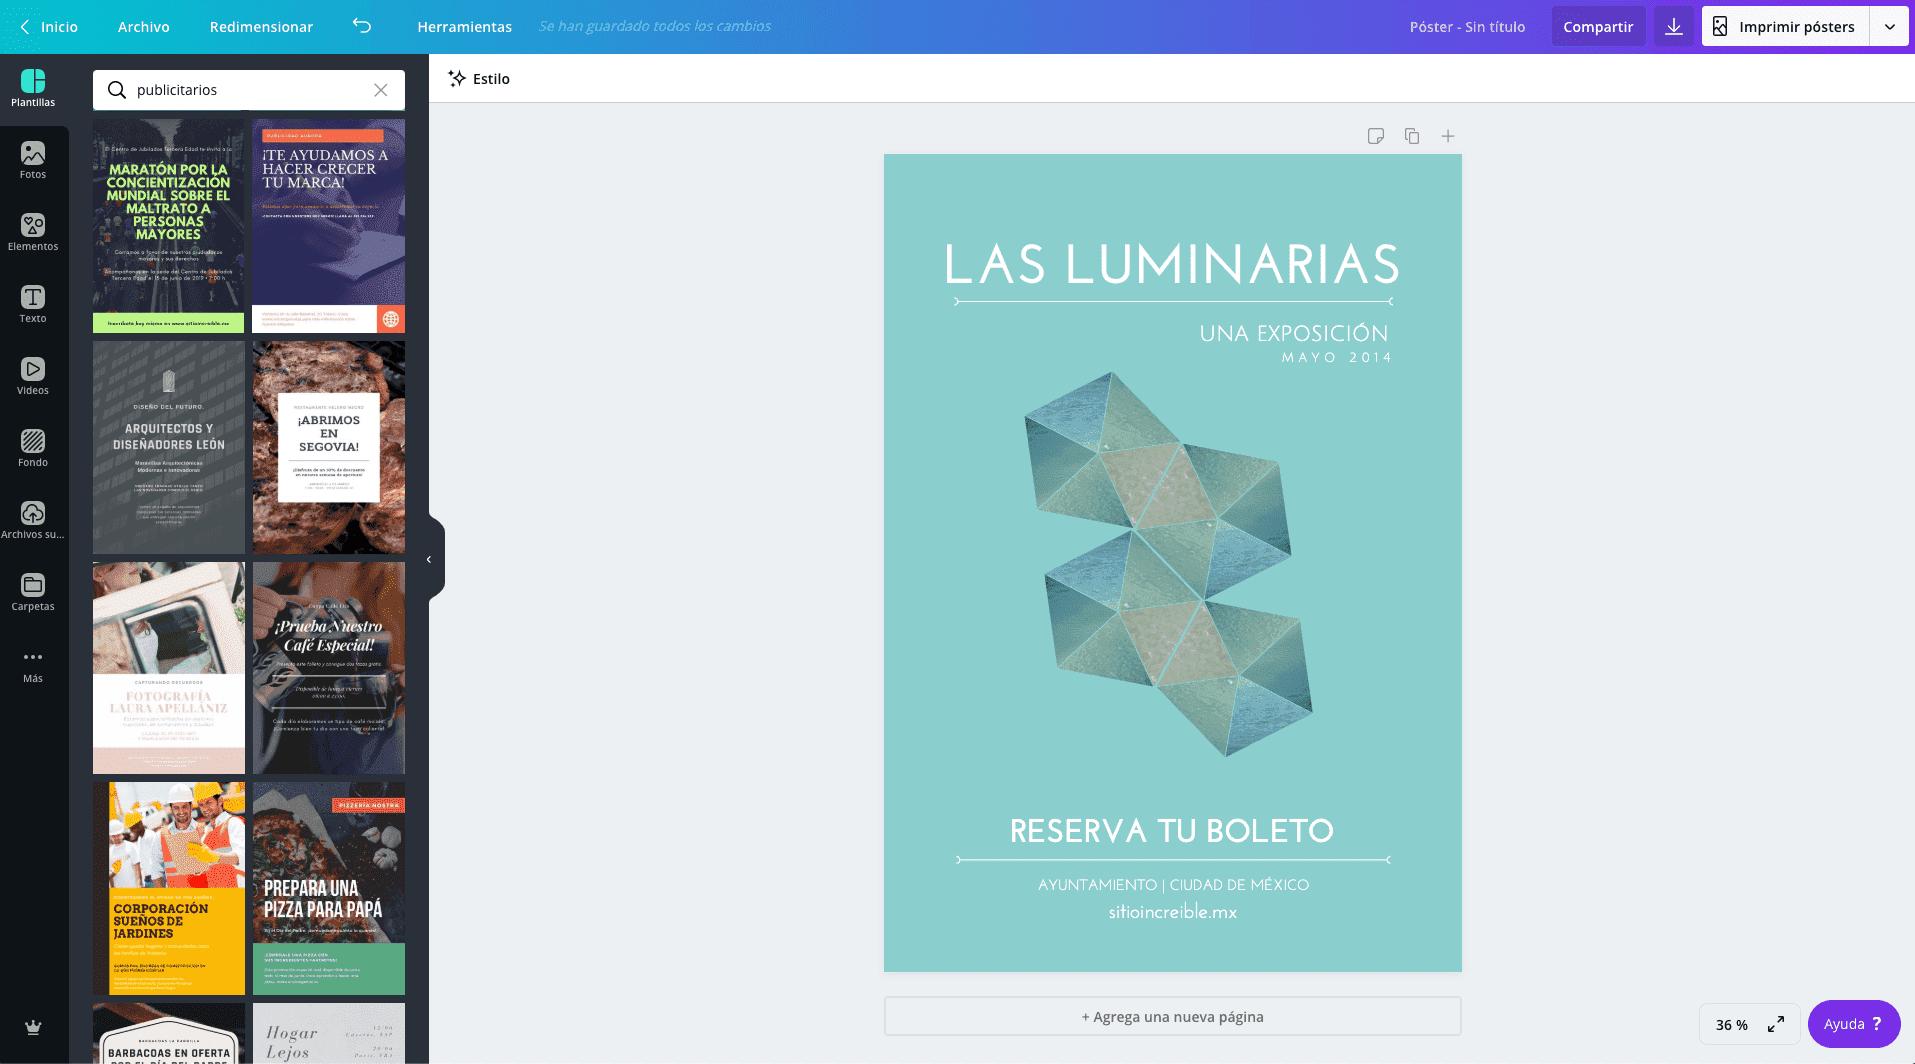Open the Carpetas panel
Viewport: 1915px width, 1064px height.
[33, 592]
